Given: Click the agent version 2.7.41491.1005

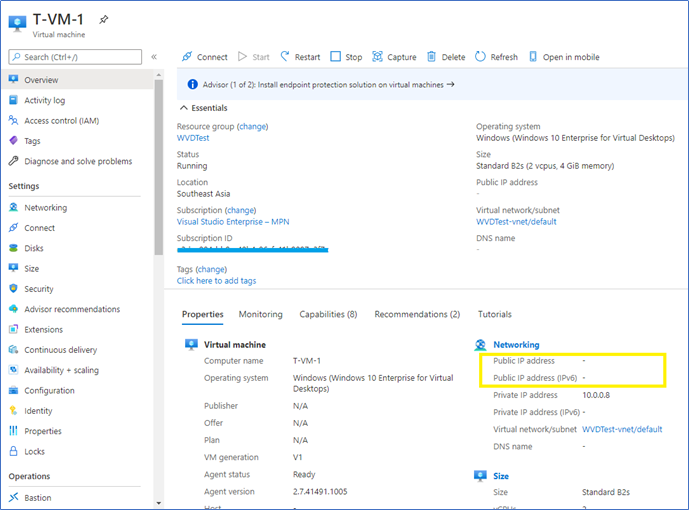Looking at the screenshot, I should click(x=320, y=492).
